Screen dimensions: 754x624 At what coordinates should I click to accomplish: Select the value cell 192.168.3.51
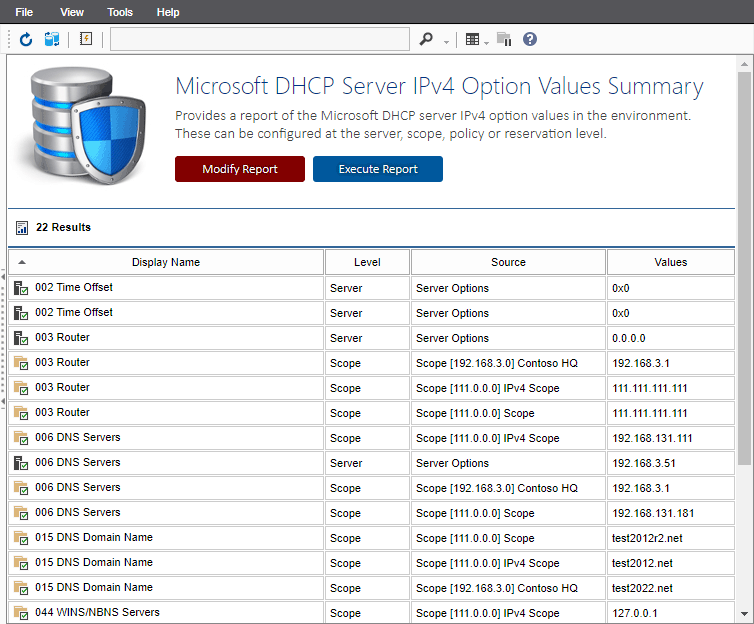[x=671, y=463]
